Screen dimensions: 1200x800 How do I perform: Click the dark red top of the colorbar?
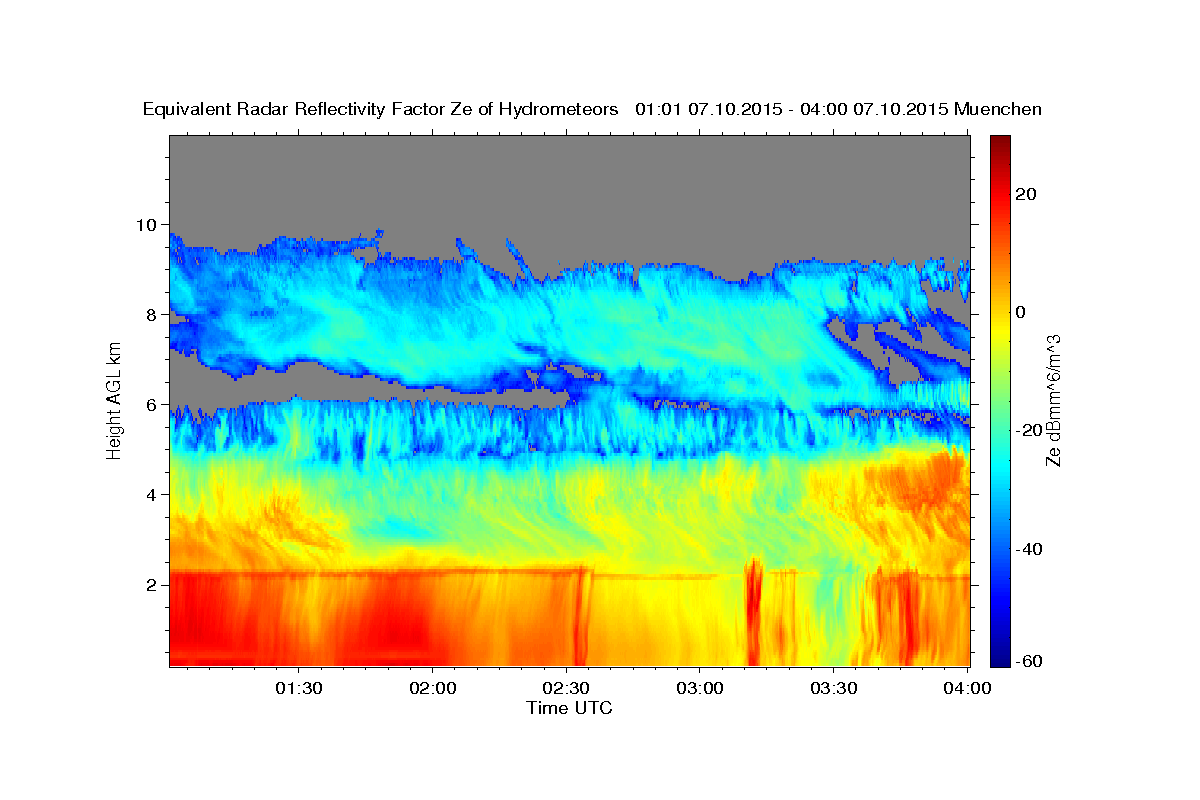[999, 143]
